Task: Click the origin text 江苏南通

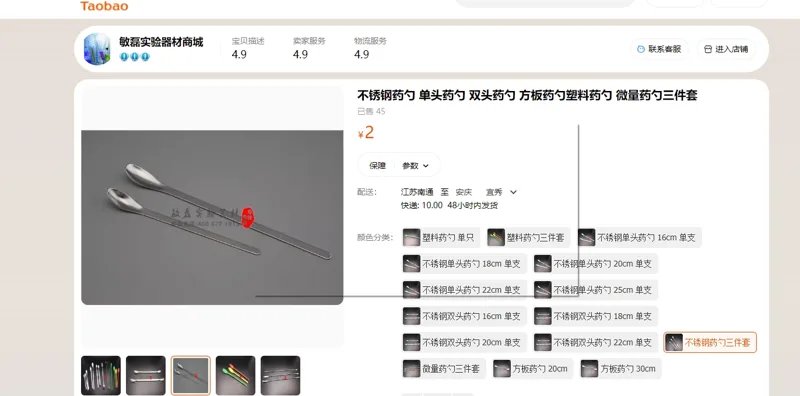Action: [x=417, y=192]
